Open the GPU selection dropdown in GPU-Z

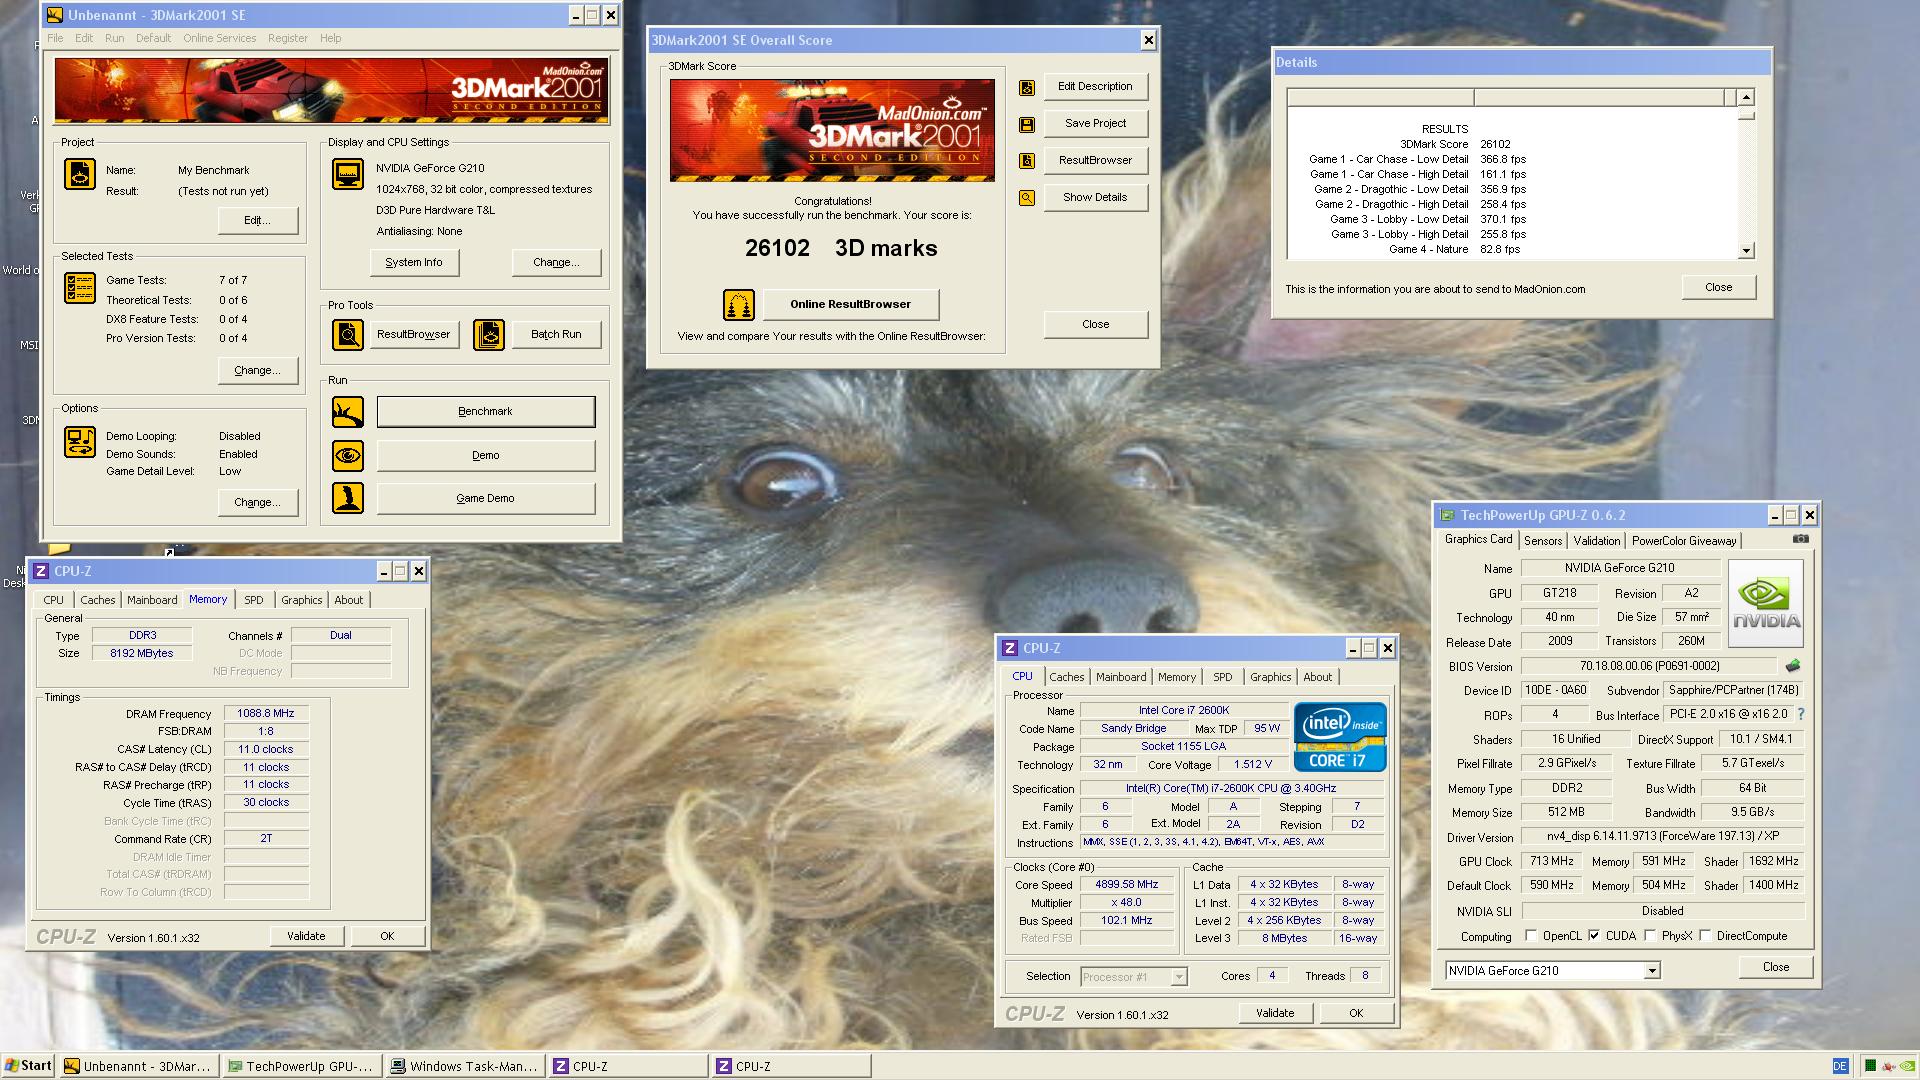tap(1652, 971)
